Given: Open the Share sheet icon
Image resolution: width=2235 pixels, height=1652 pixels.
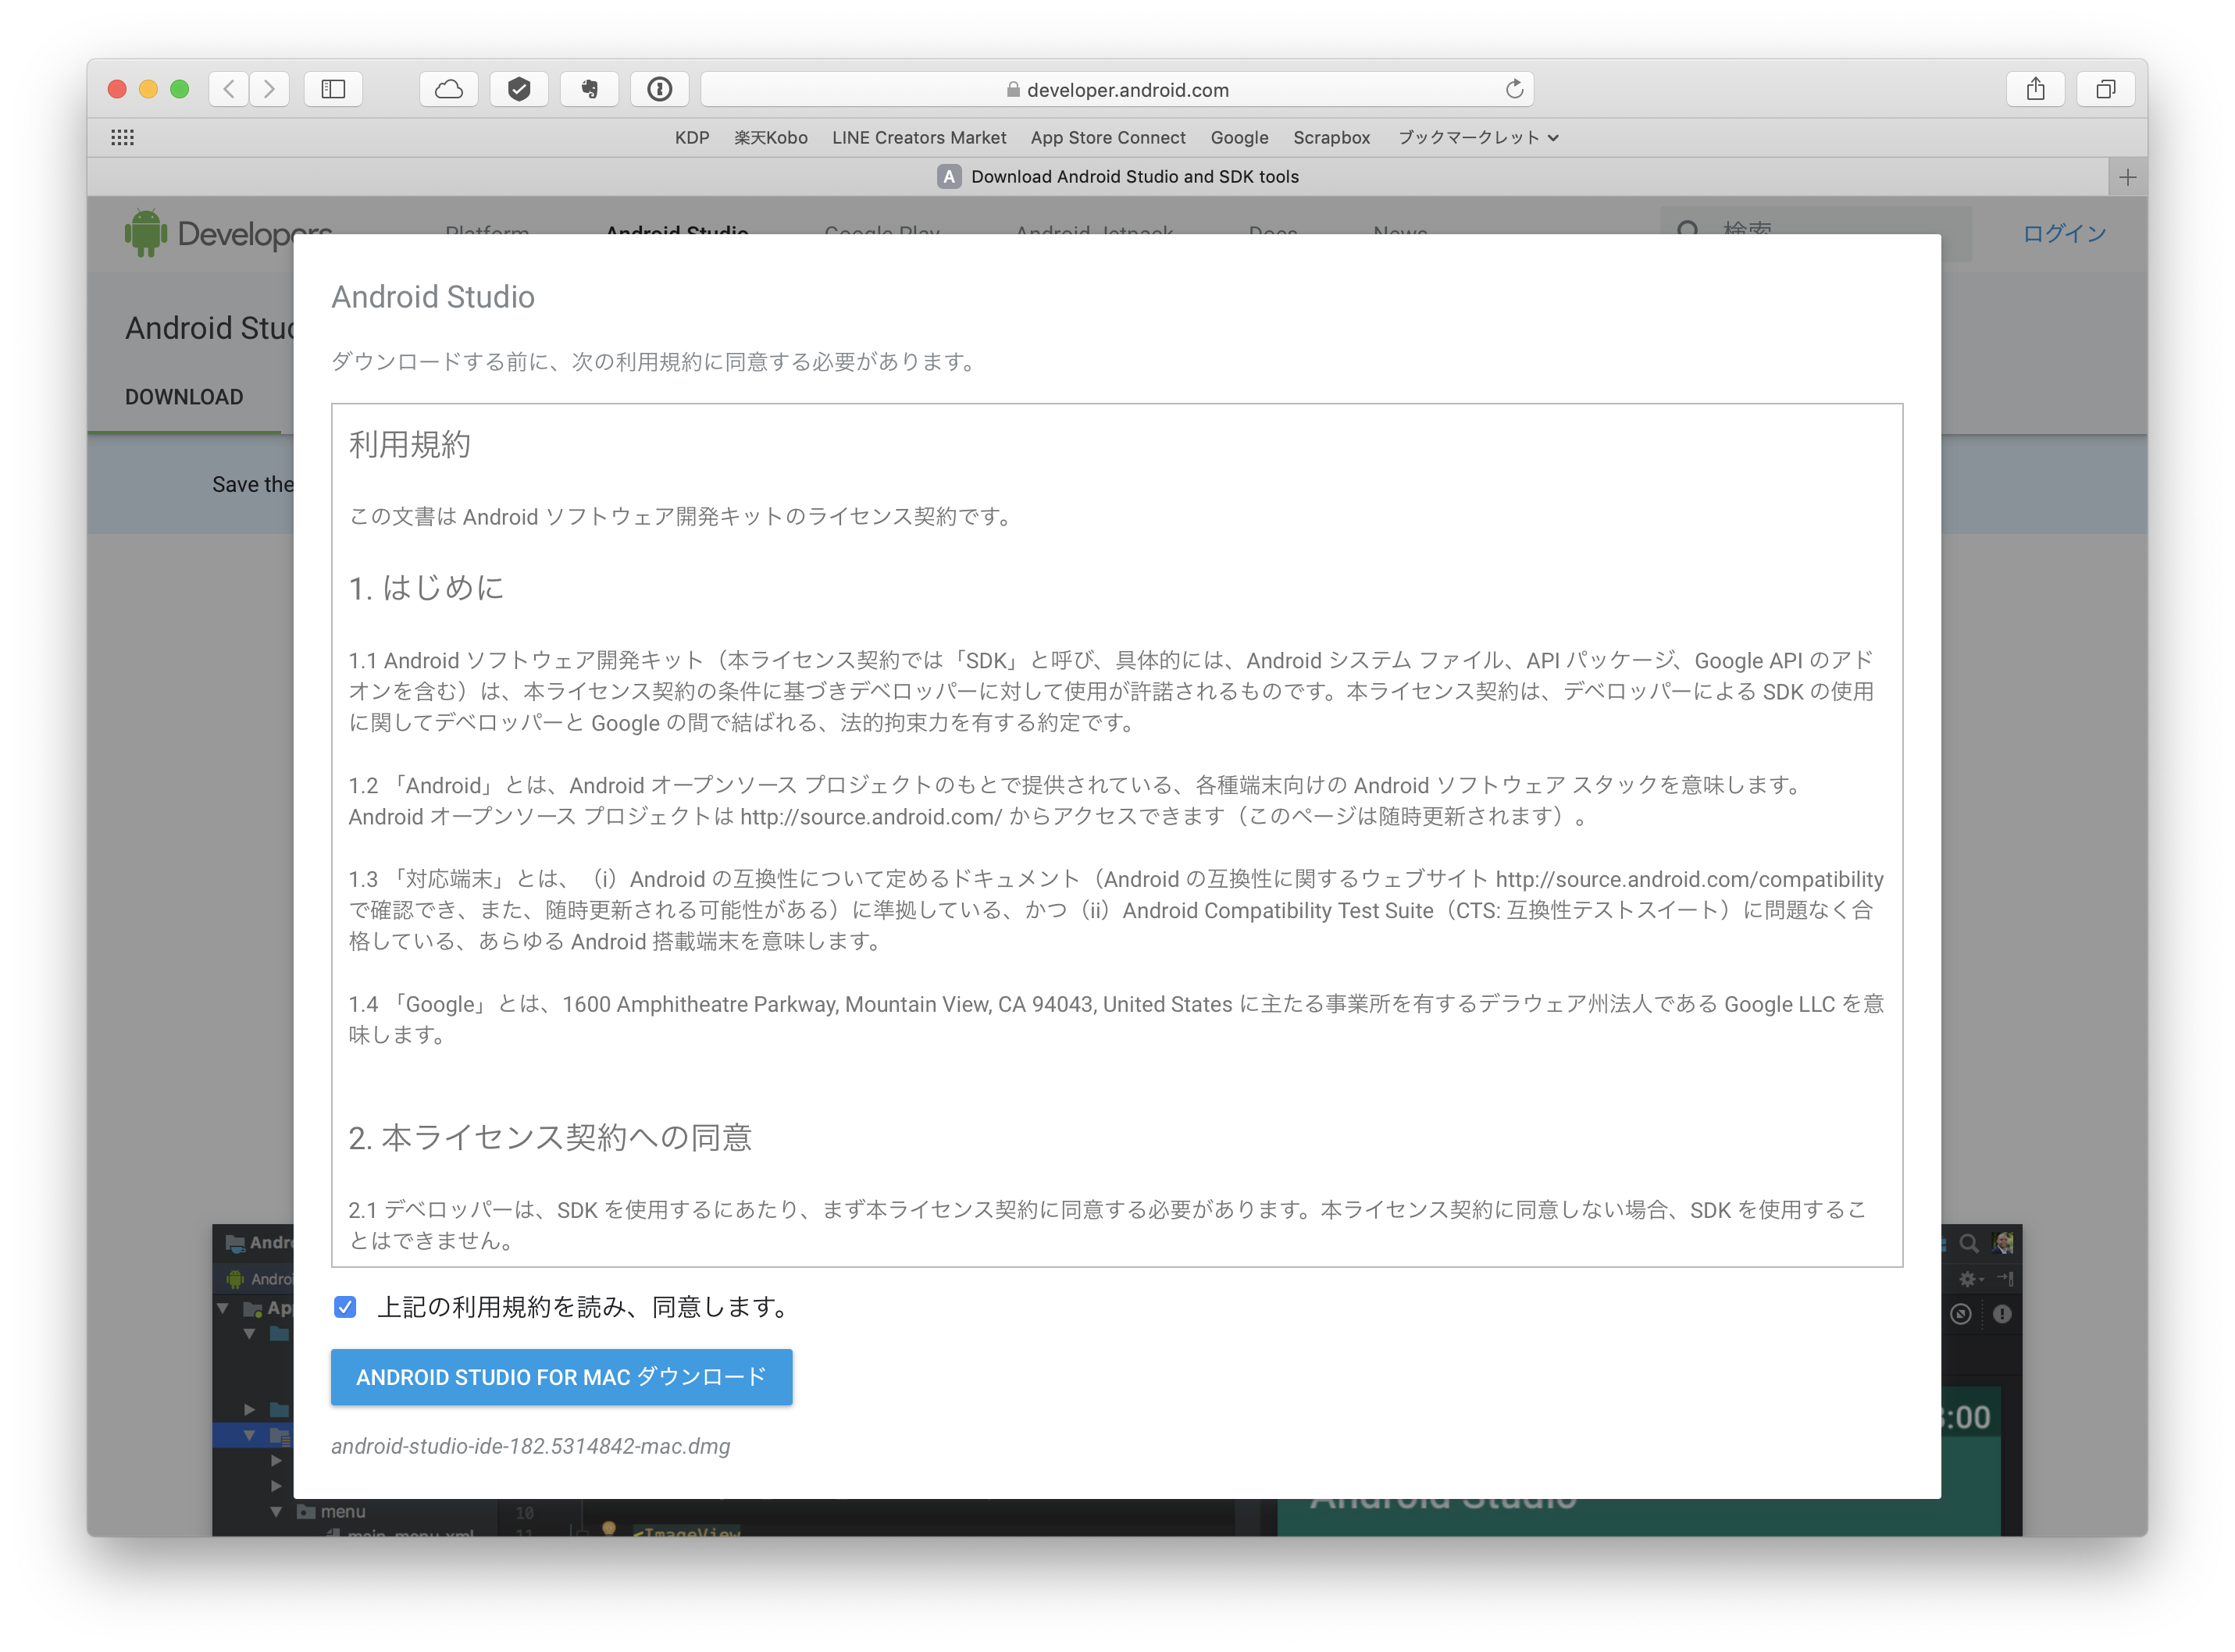Looking at the screenshot, I should [2035, 89].
